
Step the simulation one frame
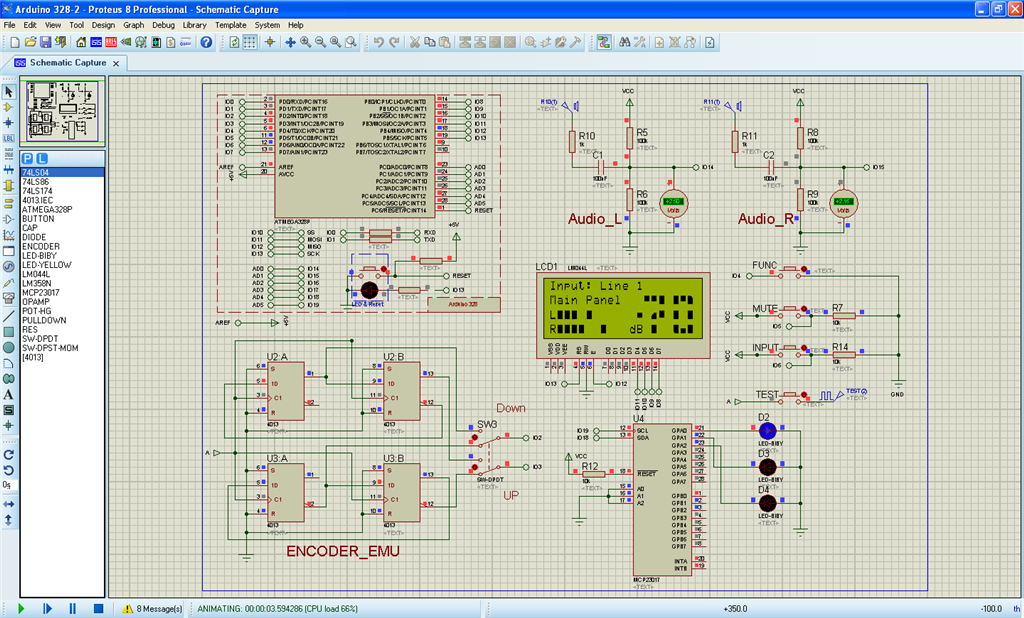tap(47, 608)
